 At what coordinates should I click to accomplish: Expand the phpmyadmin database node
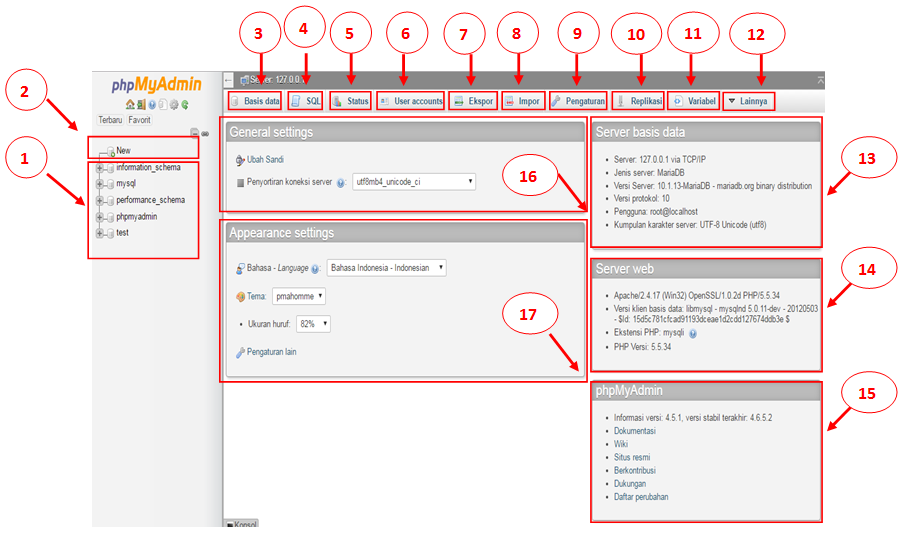100,217
